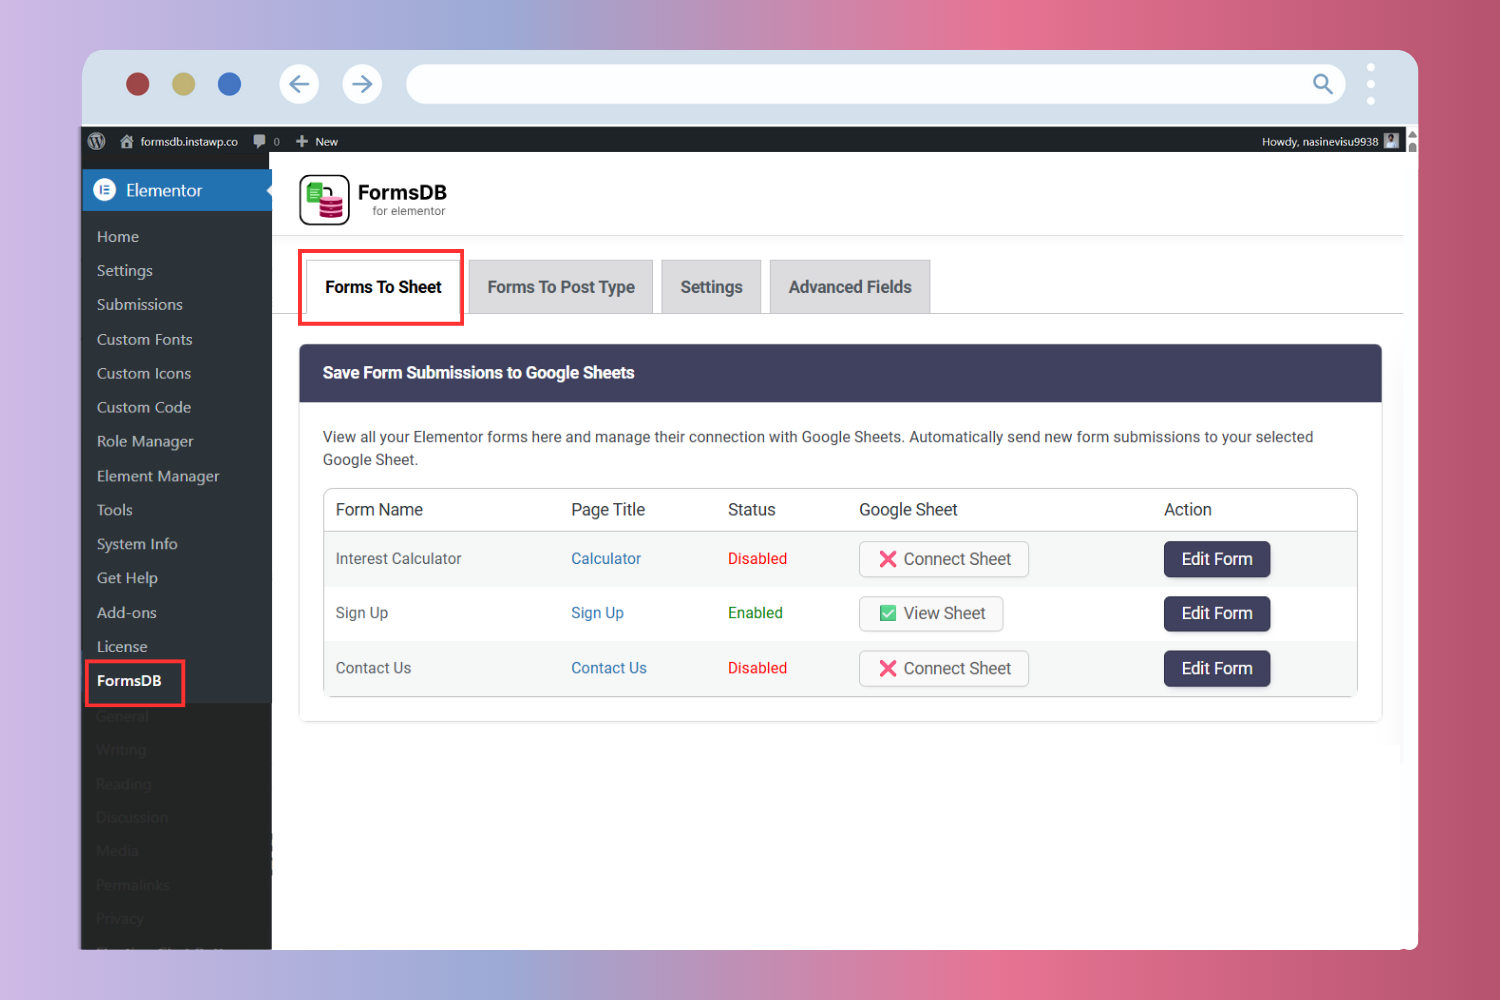Click the red X beside Contact Us Connect Sheet

point(888,668)
